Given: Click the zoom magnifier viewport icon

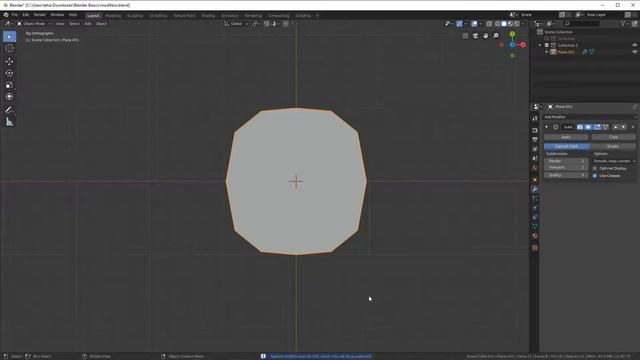Looking at the screenshot, I should tap(496, 36).
